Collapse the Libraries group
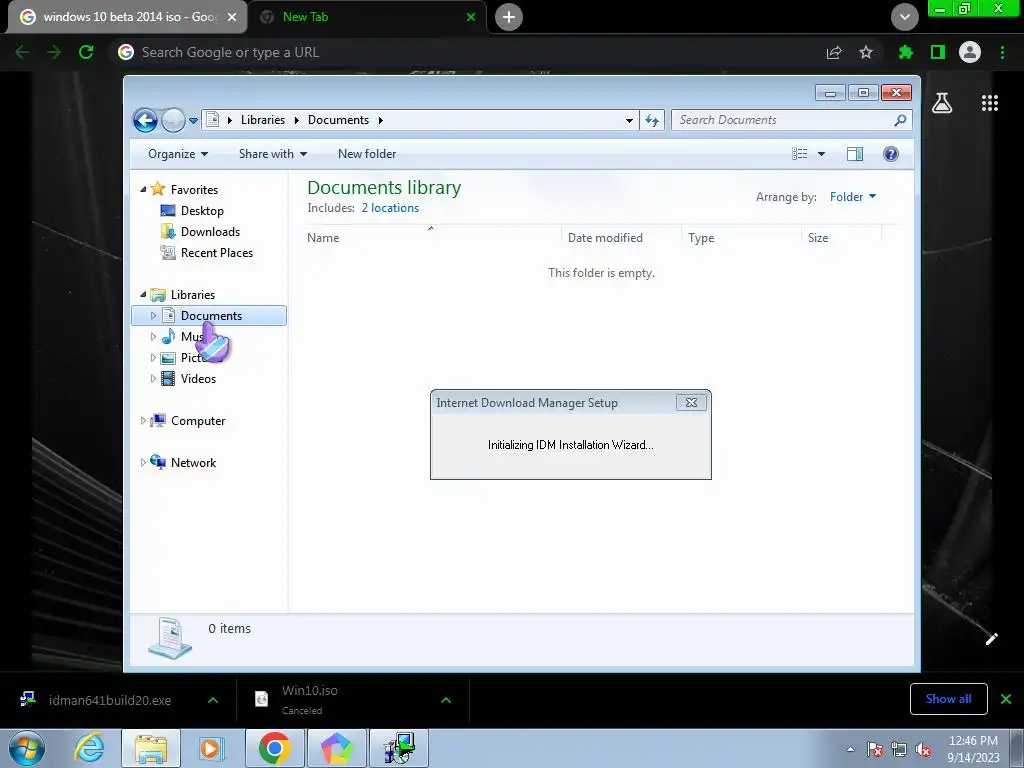The width and height of the screenshot is (1024, 768). (143, 295)
